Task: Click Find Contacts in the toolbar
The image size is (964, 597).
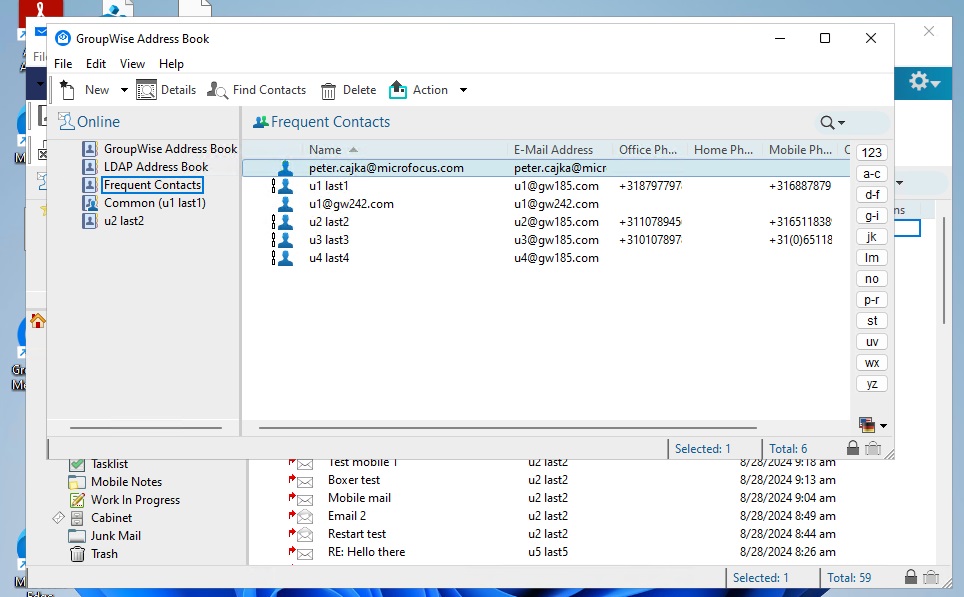Action: click(256, 90)
